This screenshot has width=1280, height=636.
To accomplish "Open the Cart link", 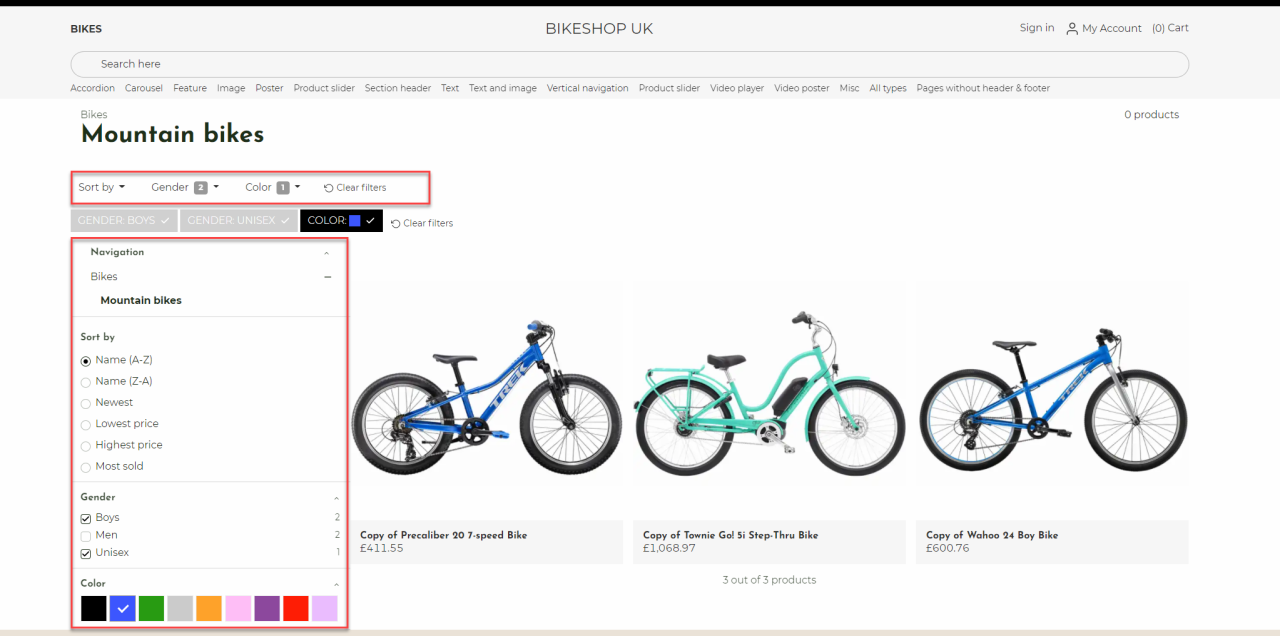I will pyautogui.click(x=1170, y=28).
